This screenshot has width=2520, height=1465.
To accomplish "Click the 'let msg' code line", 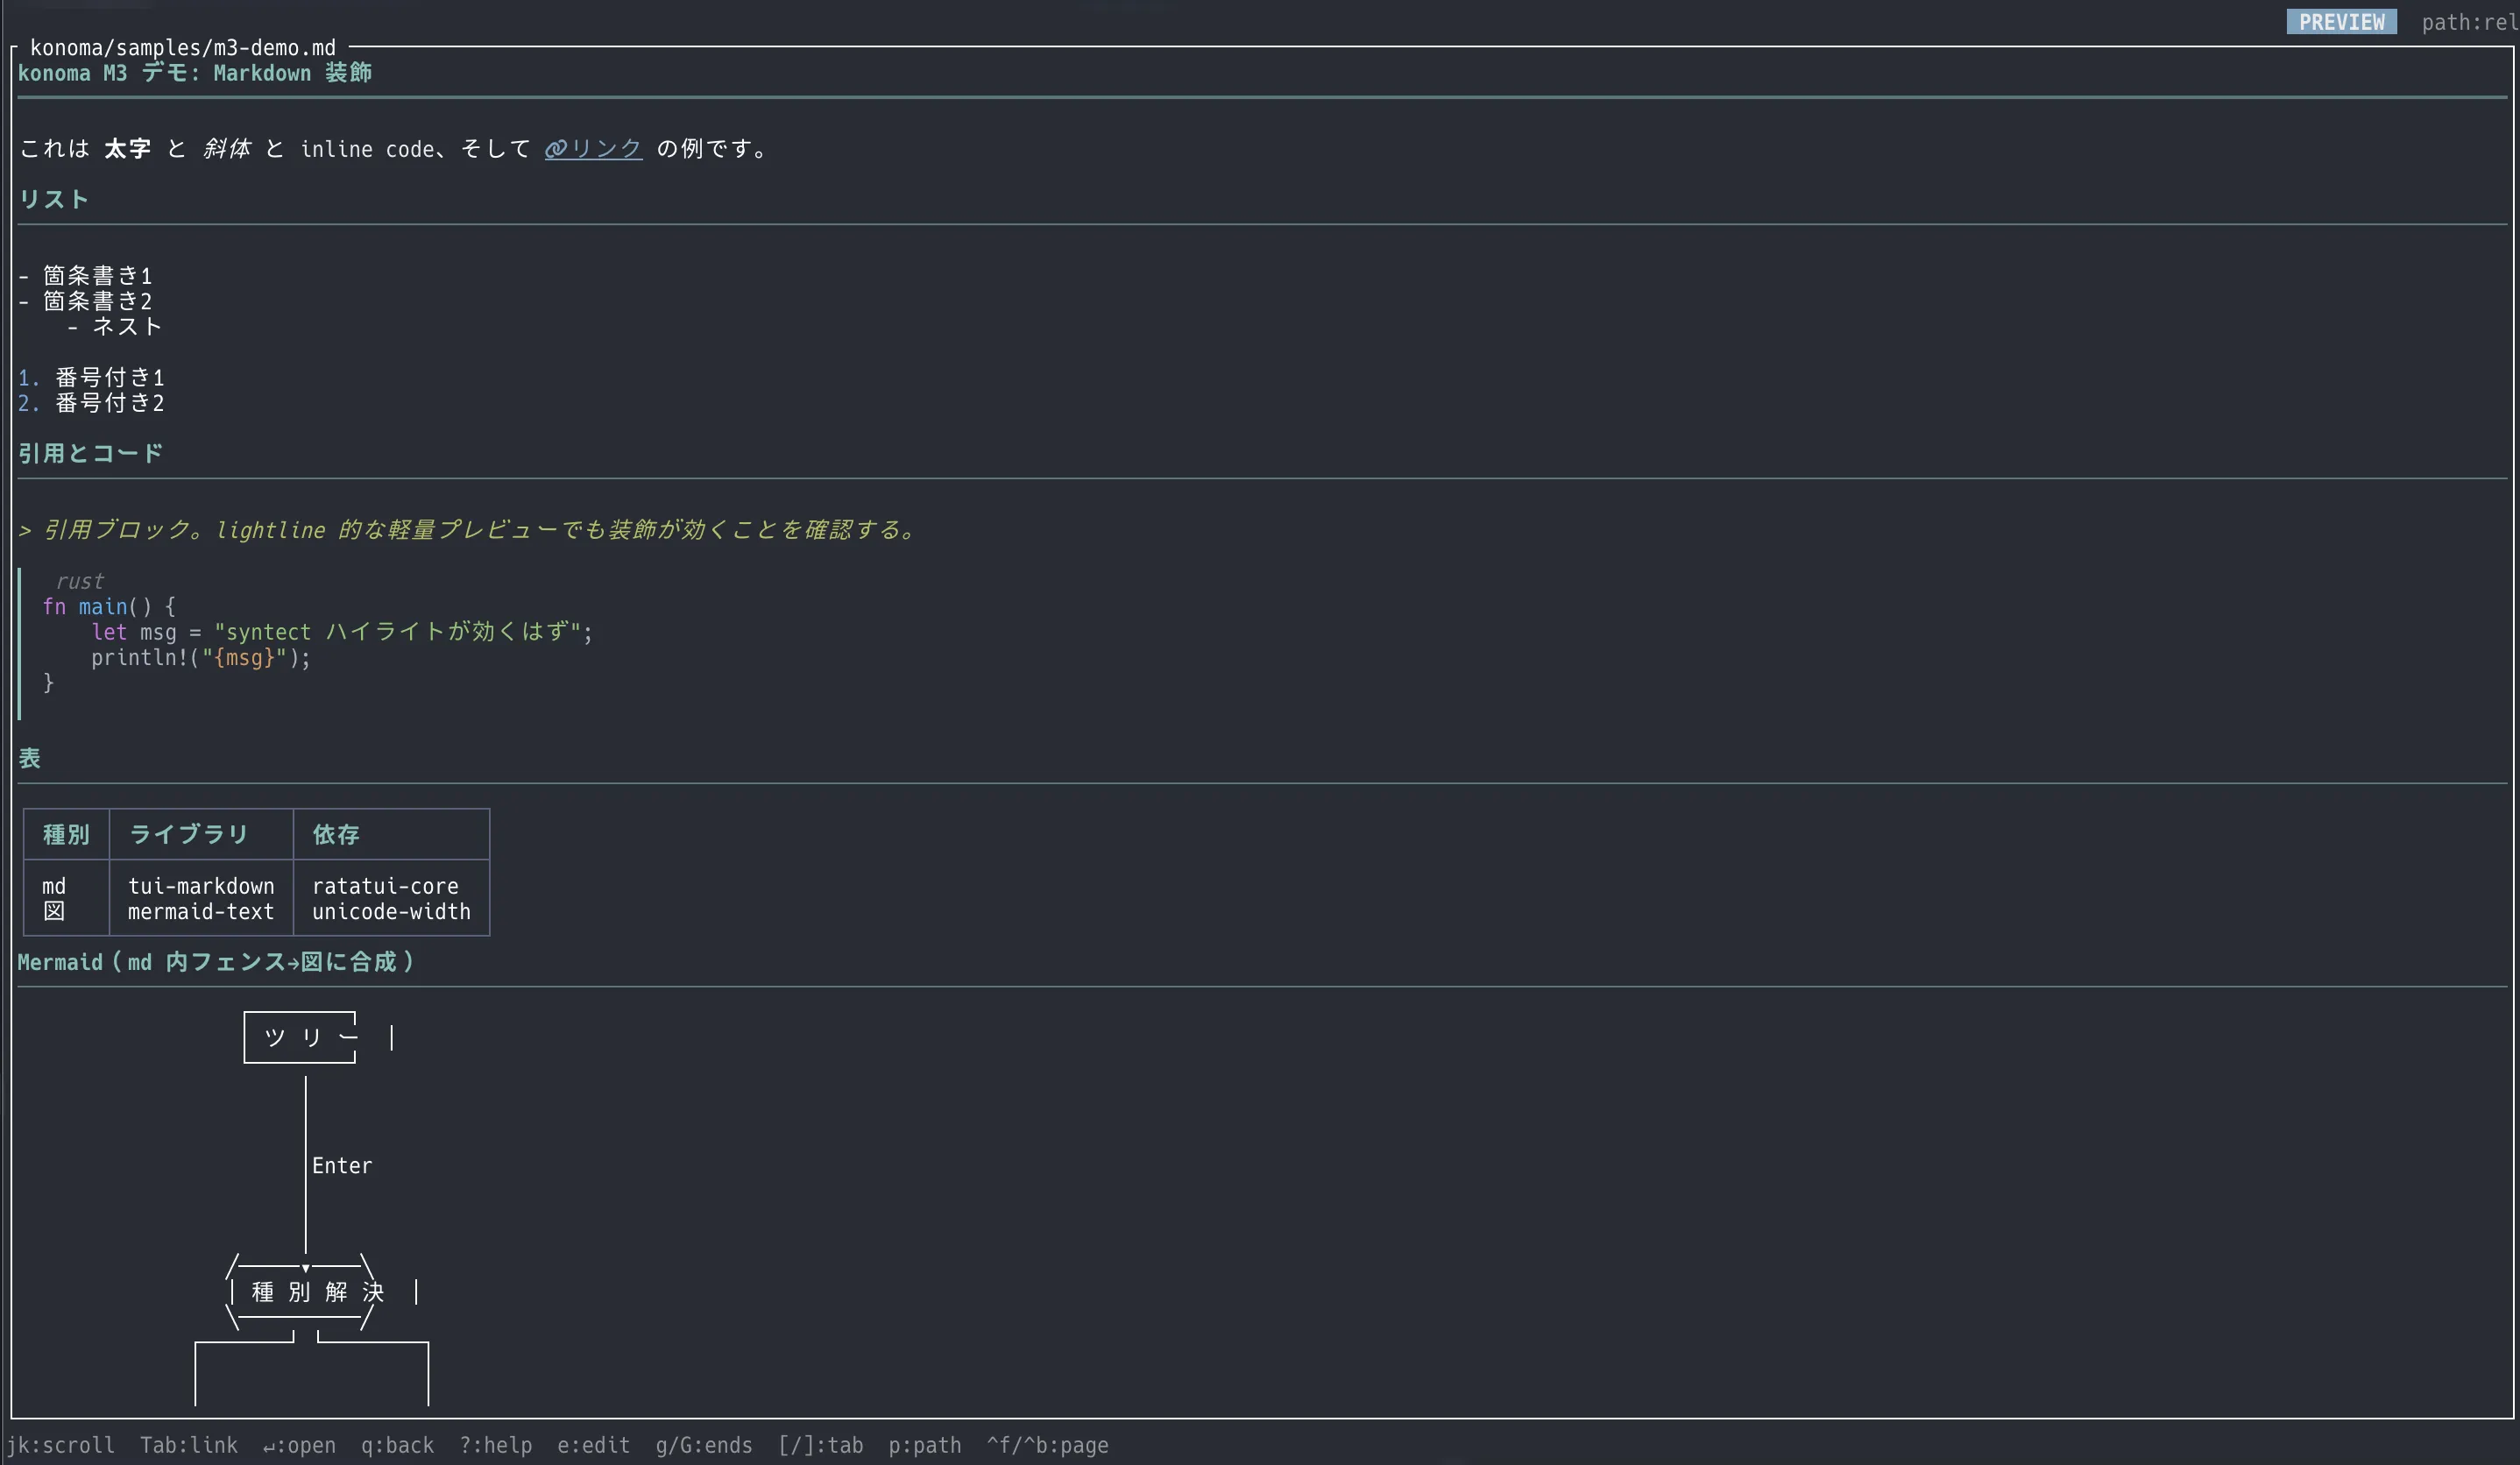I will 342,632.
